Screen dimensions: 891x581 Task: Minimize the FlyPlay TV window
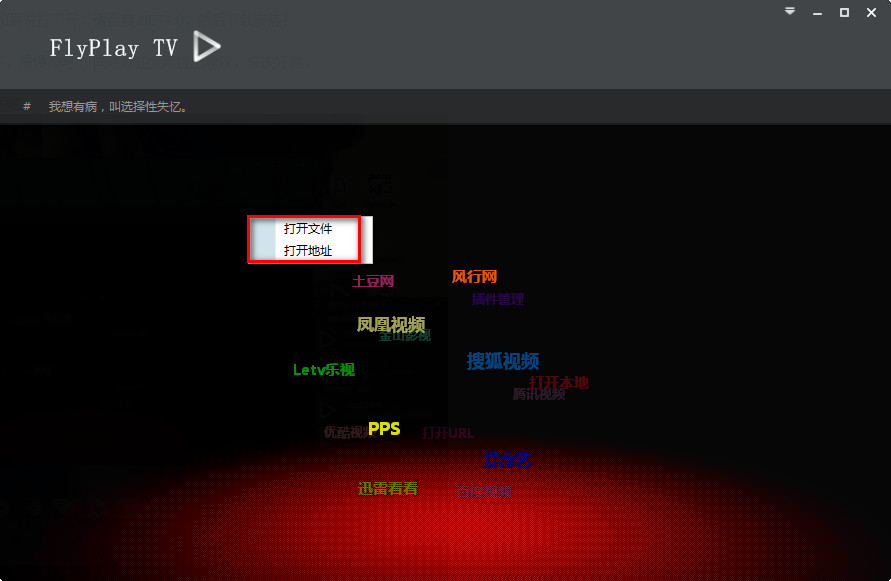pyautogui.click(x=817, y=13)
